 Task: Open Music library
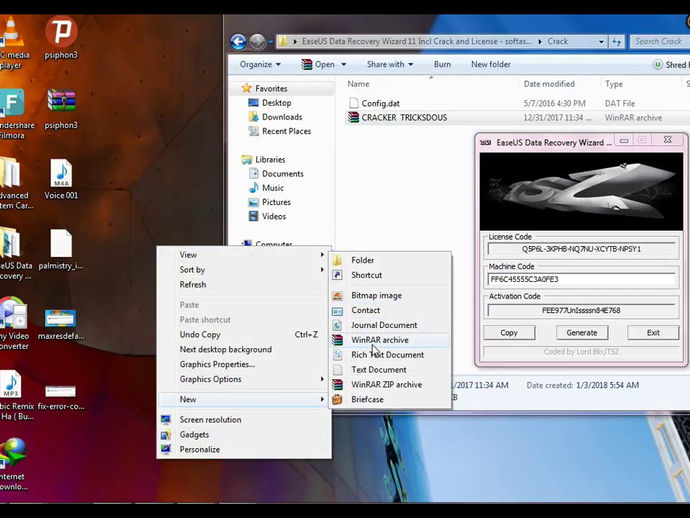click(x=273, y=188)
